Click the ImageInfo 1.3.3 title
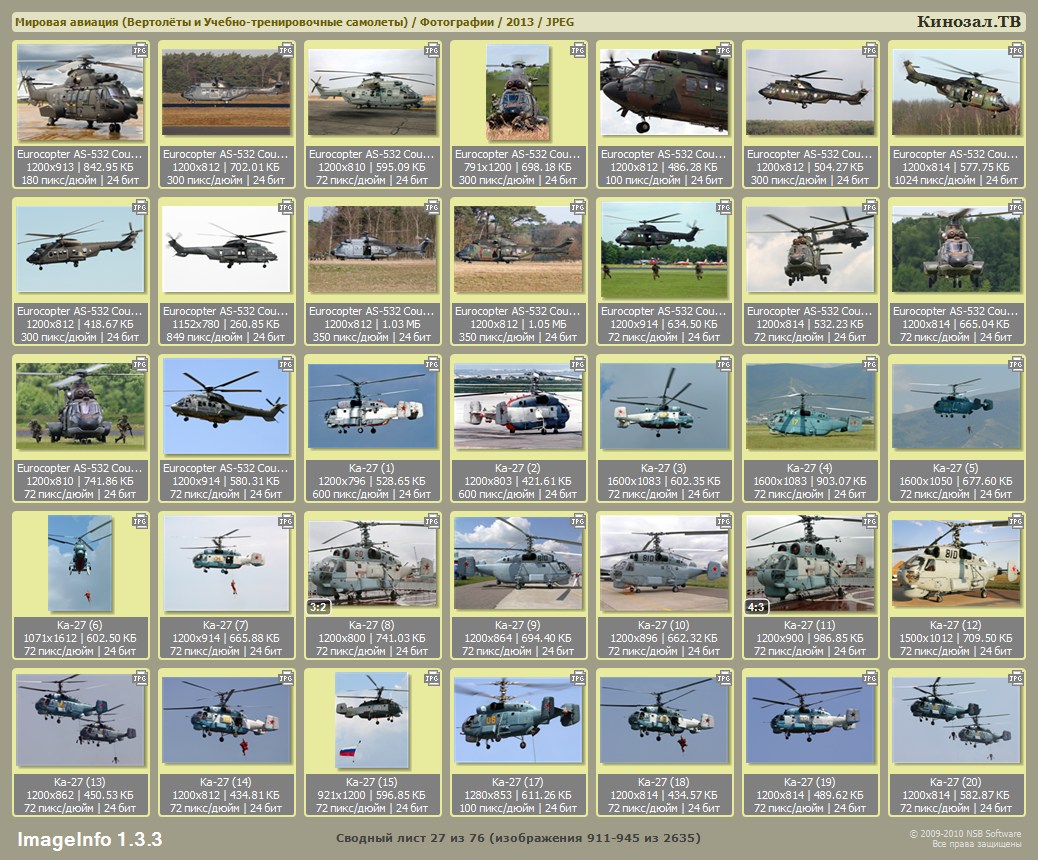The width and height of the screenshot is (1038, 860). pyautogui.click(x=90, y=838)
